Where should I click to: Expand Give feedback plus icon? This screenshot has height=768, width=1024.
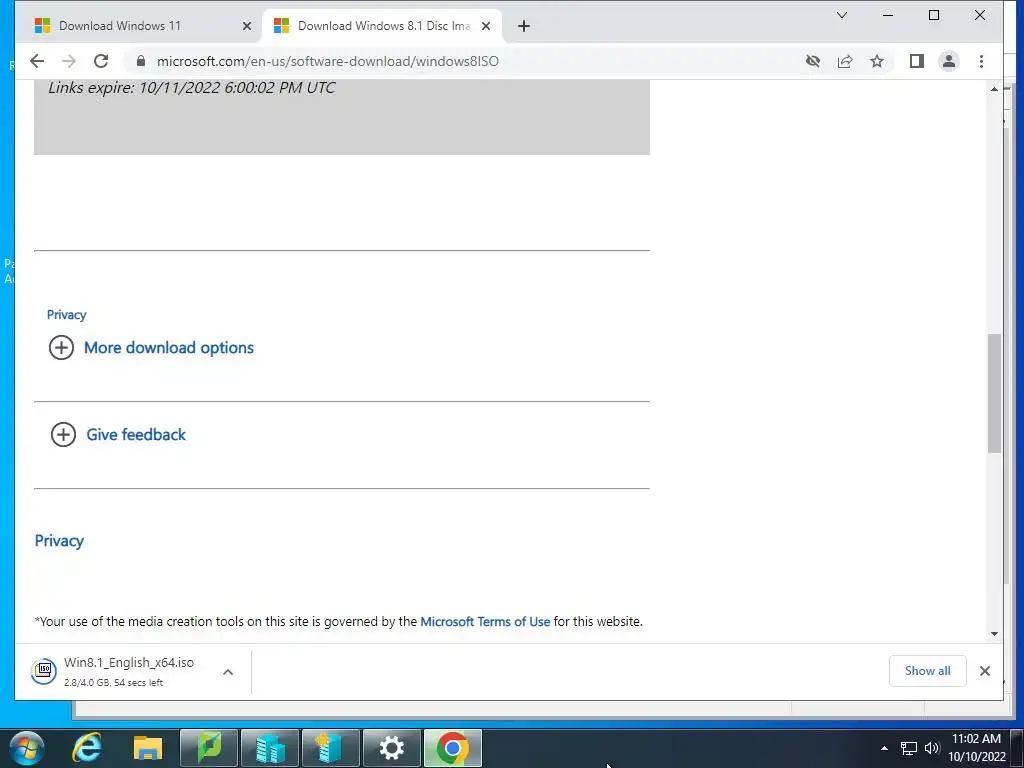pos(63,434)
